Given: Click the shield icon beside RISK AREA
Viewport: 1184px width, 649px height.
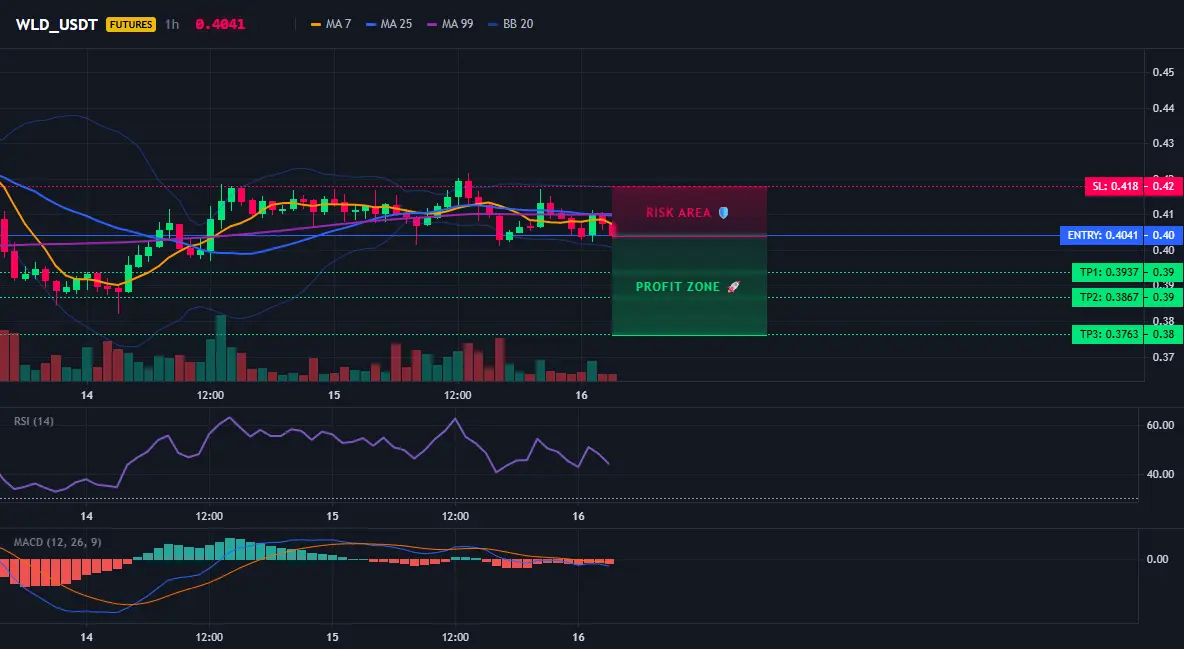Looking at the screenshot, I should [723, 213].
